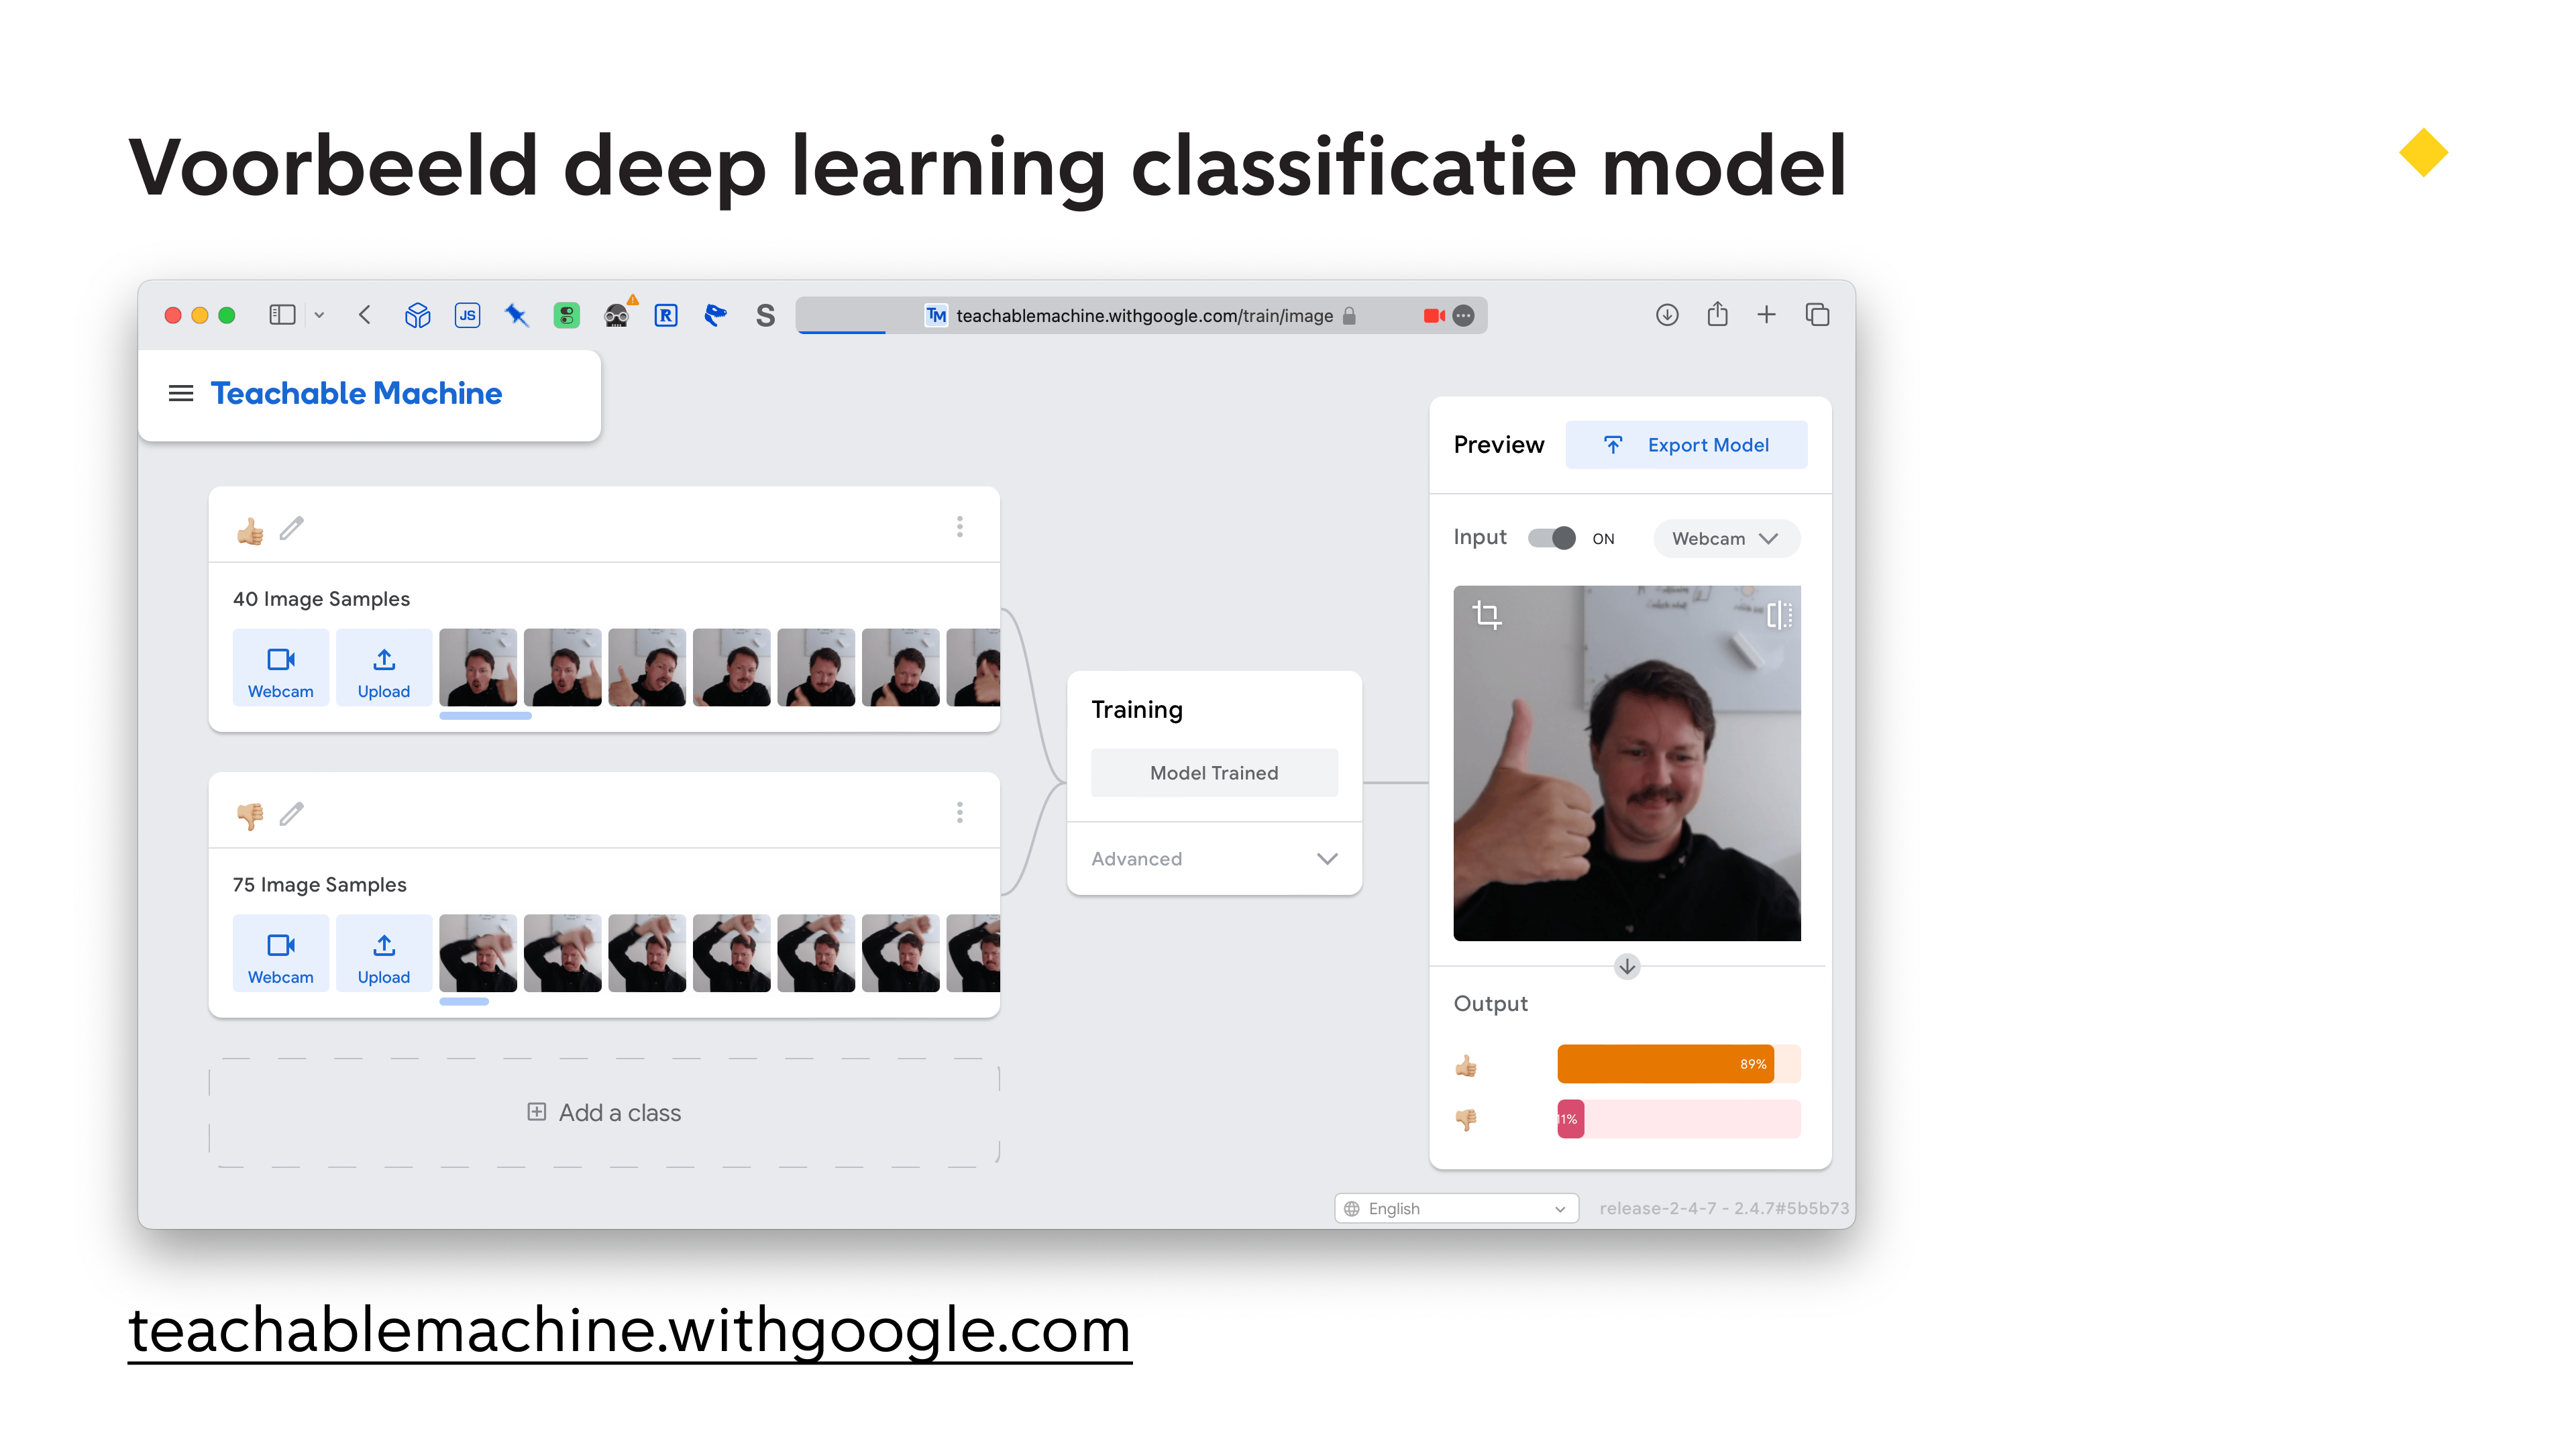Select first thumbs-up sample thumbnail

point(478,668)
